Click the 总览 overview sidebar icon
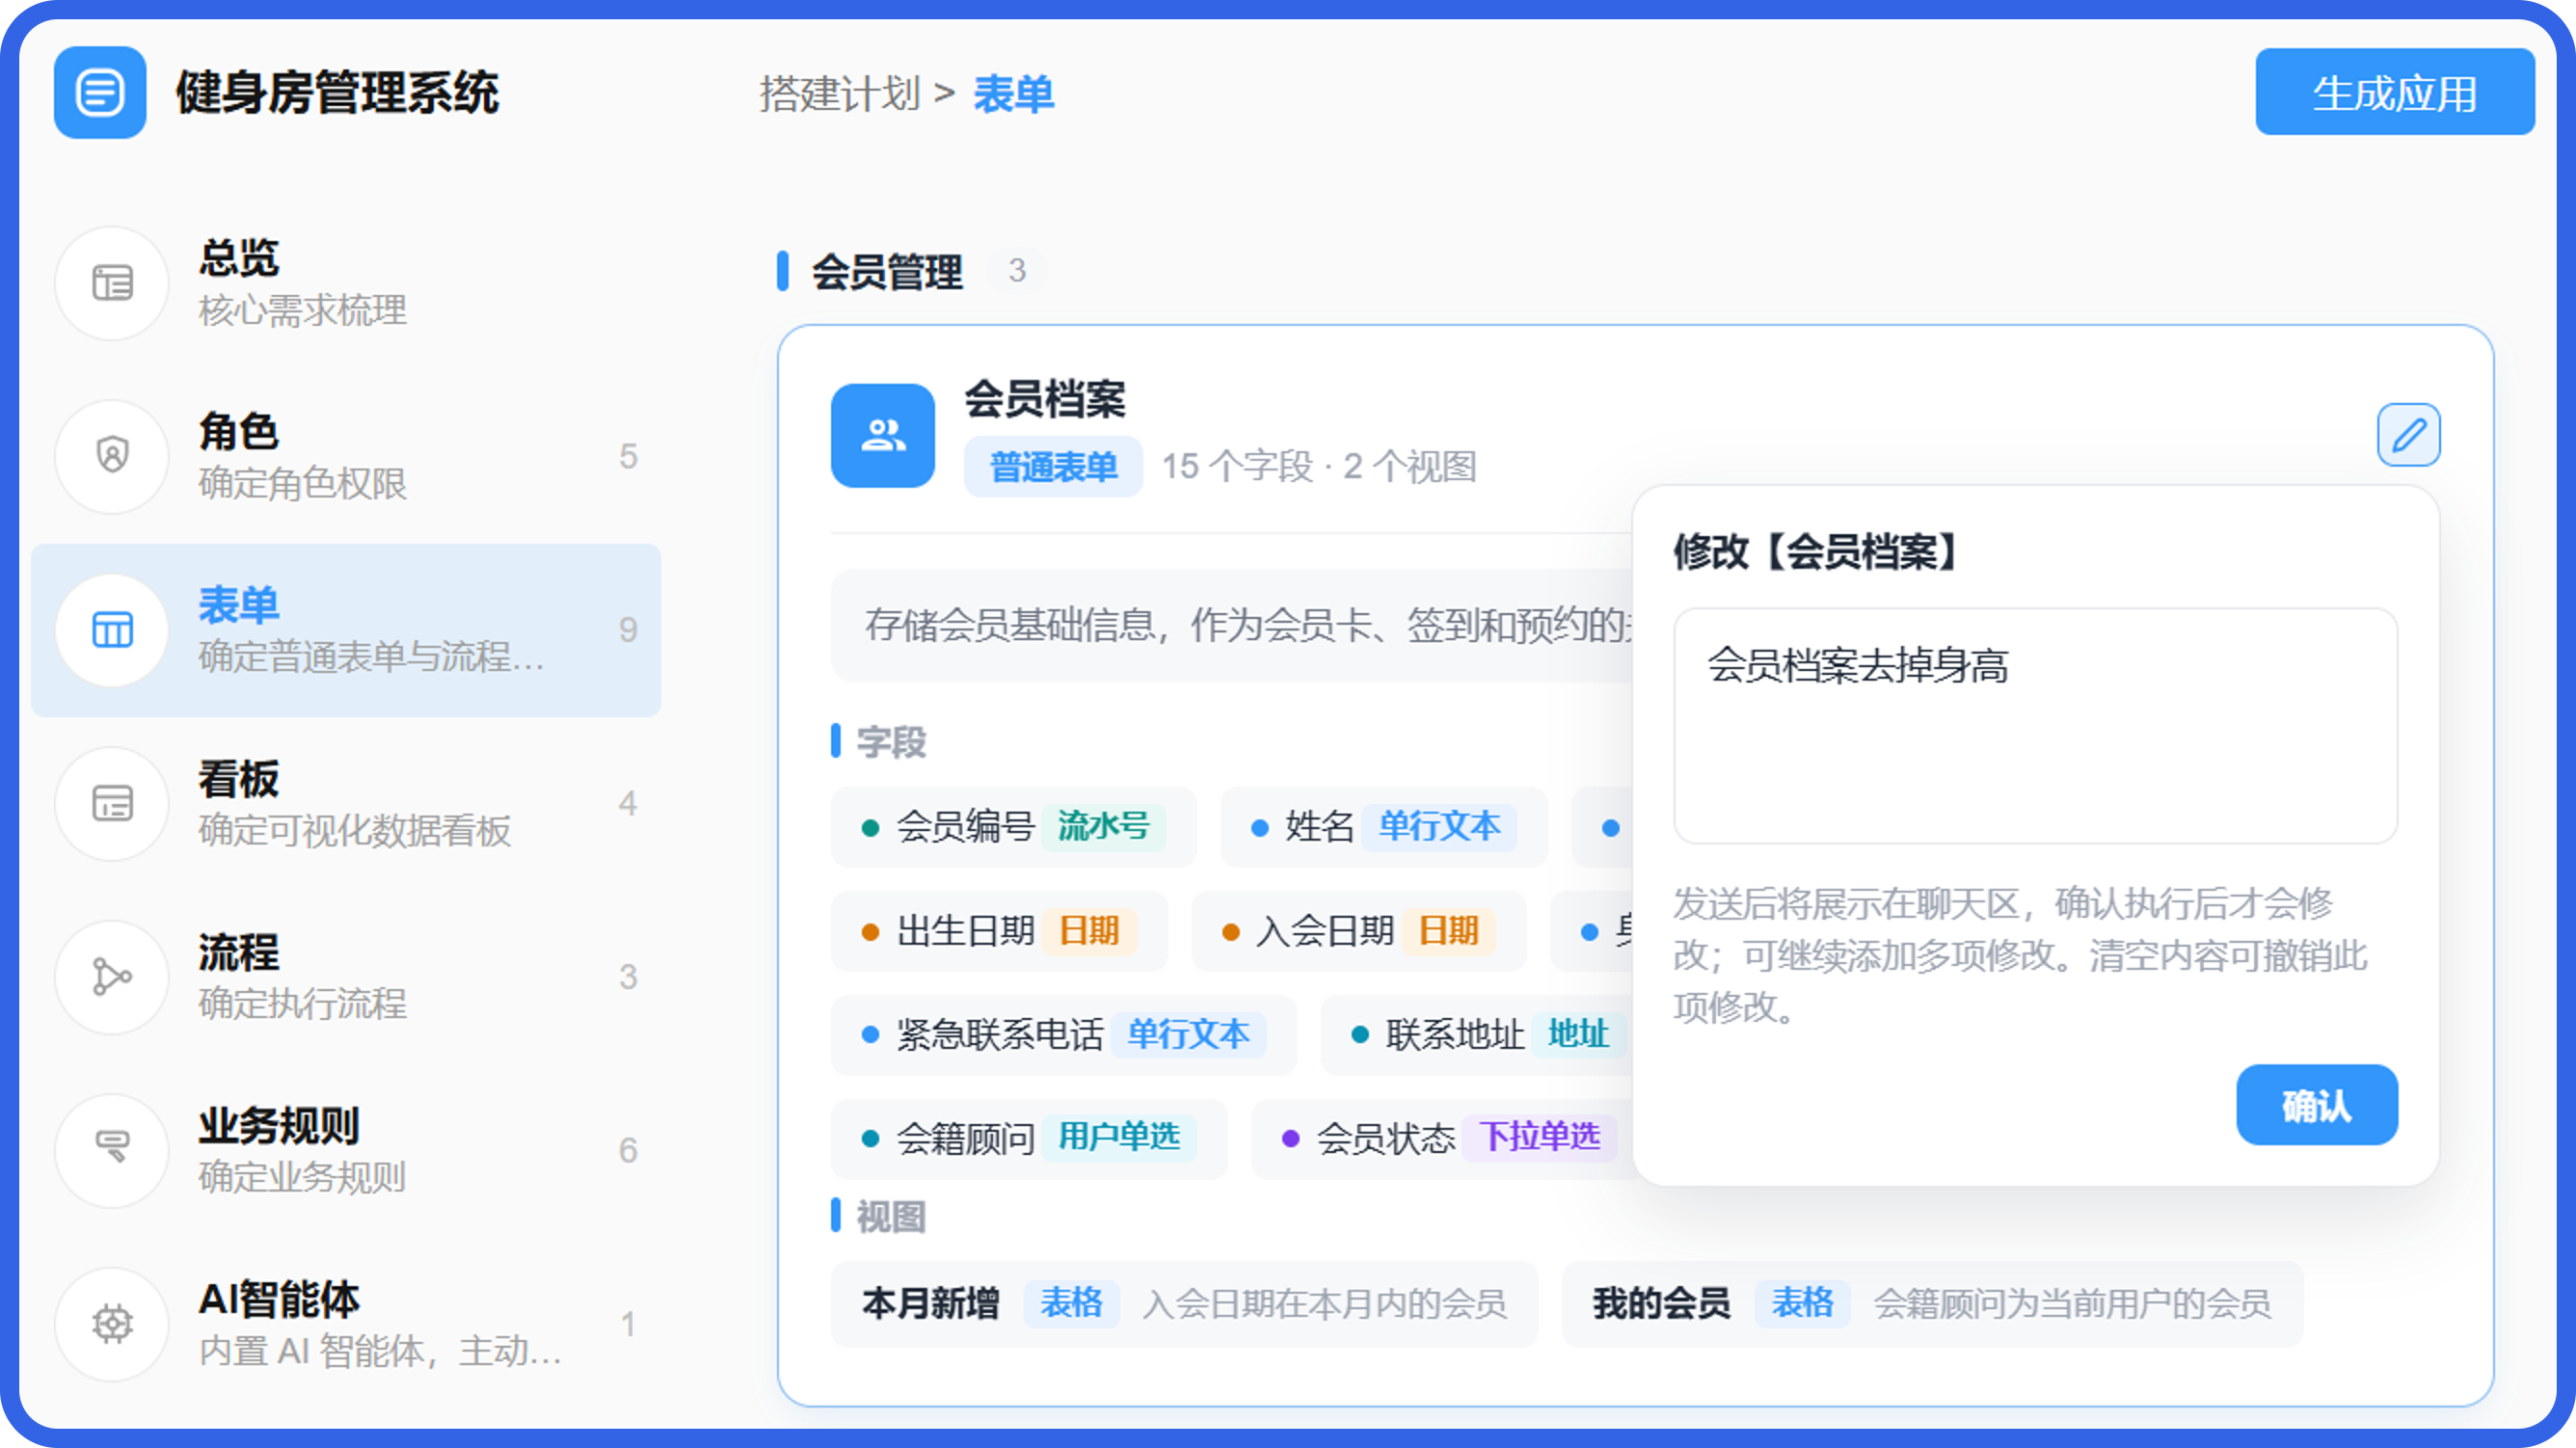Screen dimensions: 2576x1448 tap(112, 283)
